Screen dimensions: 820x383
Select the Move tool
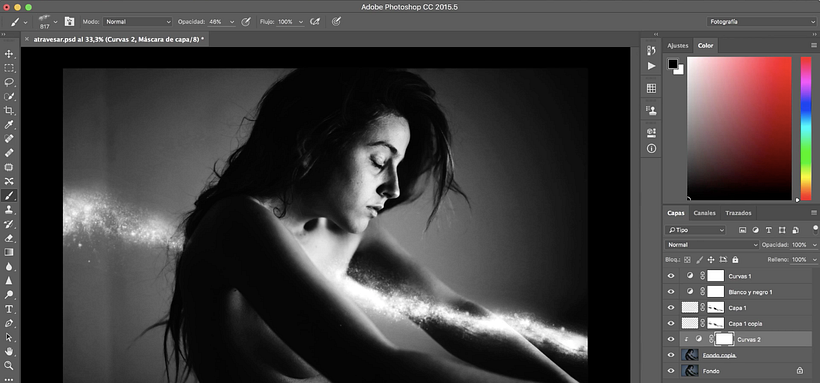click(9, 54)
